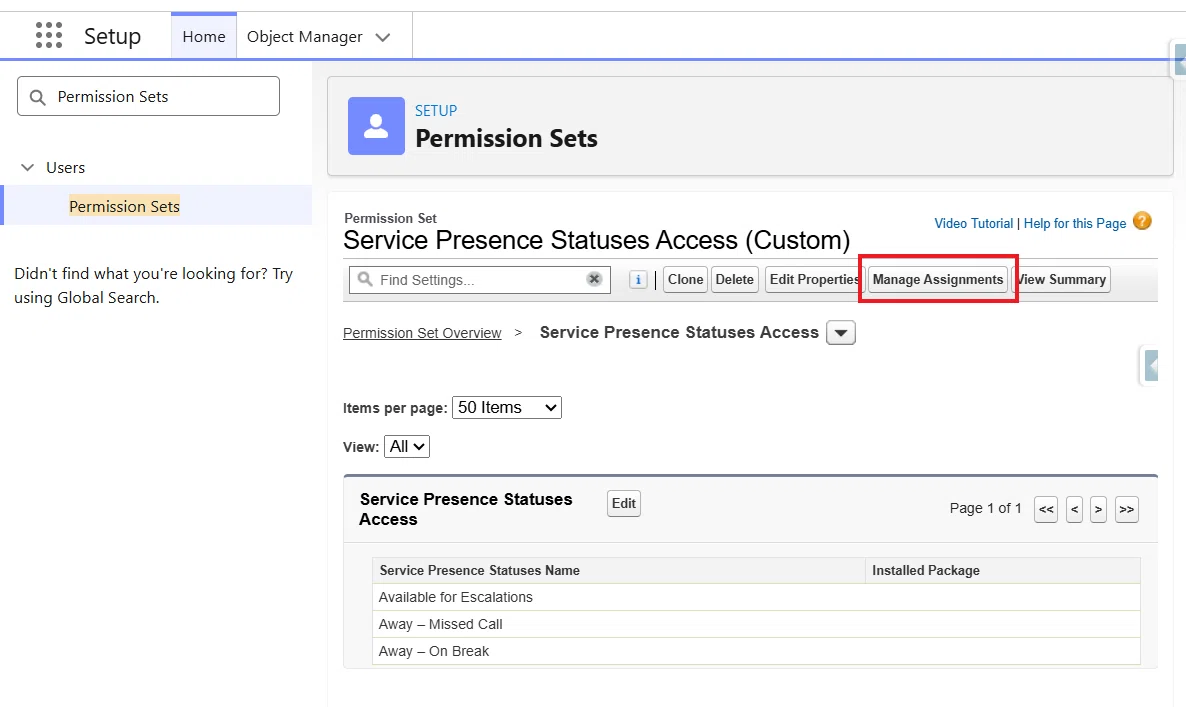
Task: Open the Object Manager tab dropdown chevron
Action: point(383,37)
